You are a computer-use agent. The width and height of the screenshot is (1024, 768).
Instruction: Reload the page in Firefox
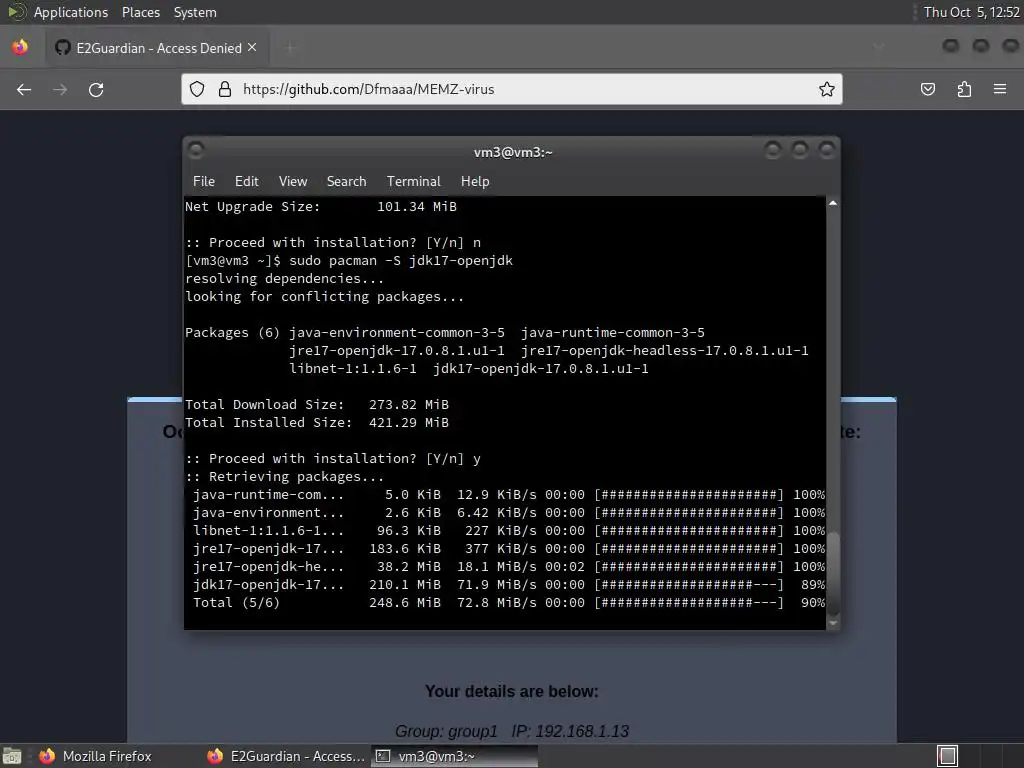click(96, 89)
